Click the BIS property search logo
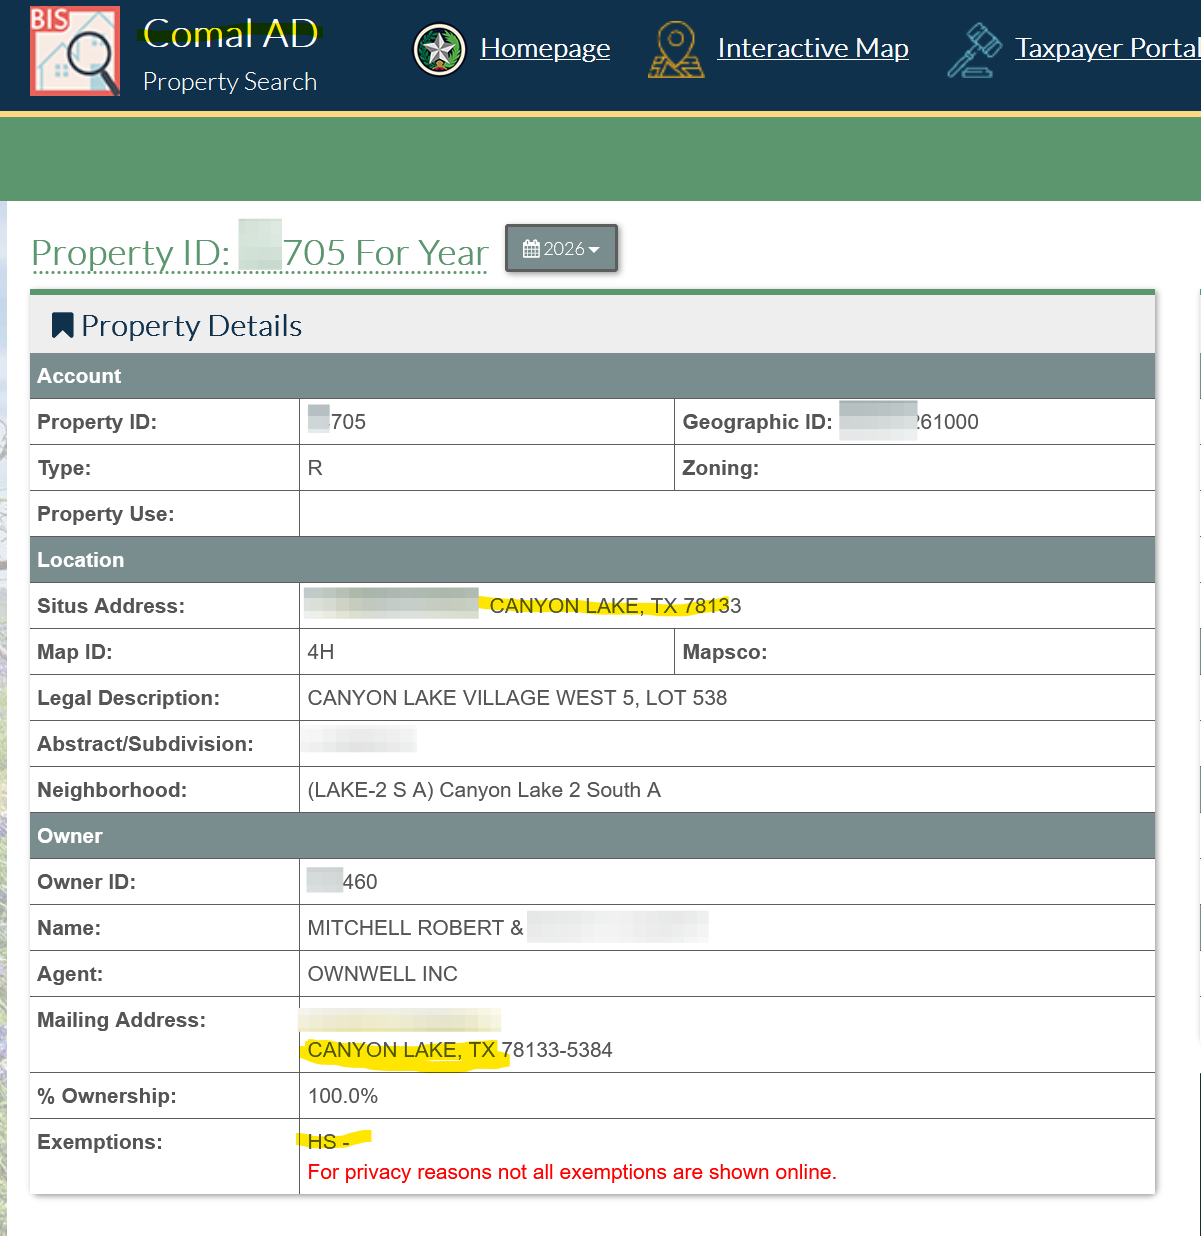The height and width of the screenshot is (1236, 1201). tap(75, 51)
